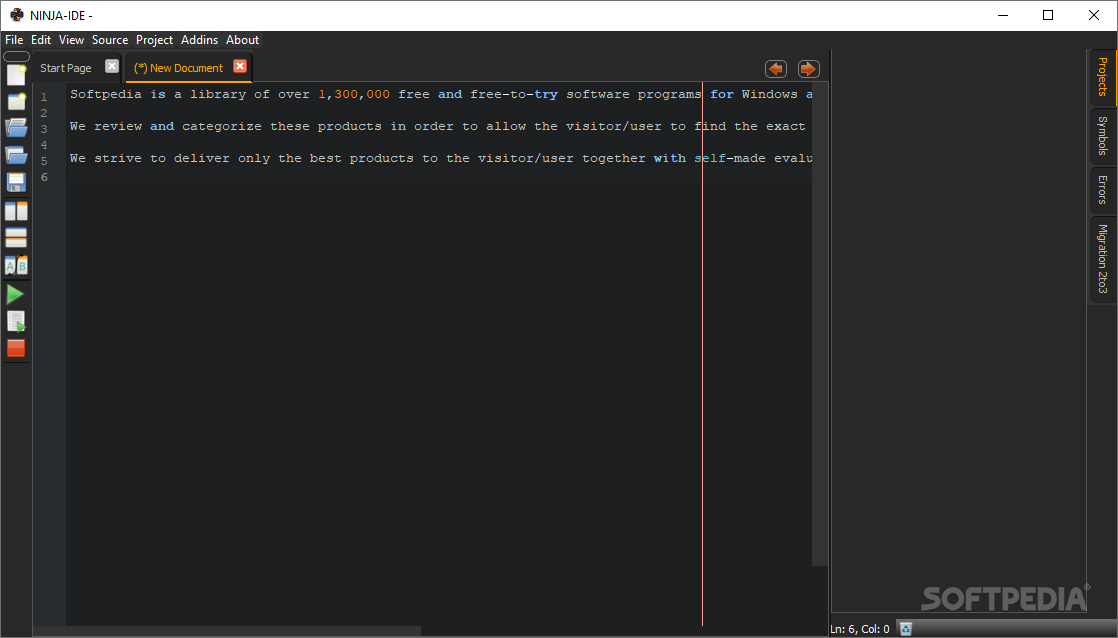Viewport: 1118px width, 638px height.
Task: Split the editor vertically
Action: pyautogui.click(x=16, y=211)
